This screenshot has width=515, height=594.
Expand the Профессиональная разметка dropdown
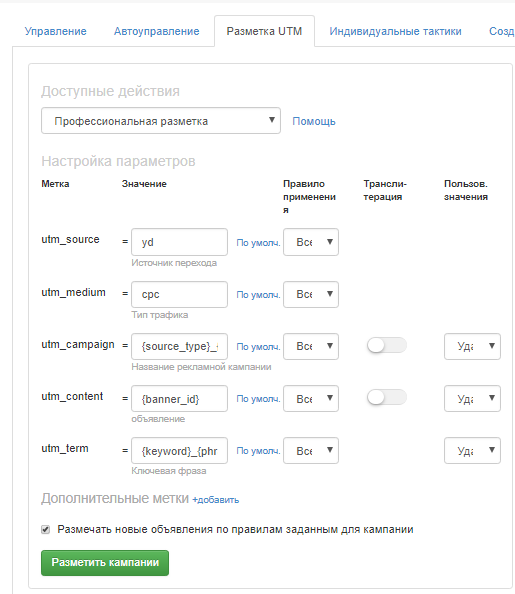[x=161, y=121]
